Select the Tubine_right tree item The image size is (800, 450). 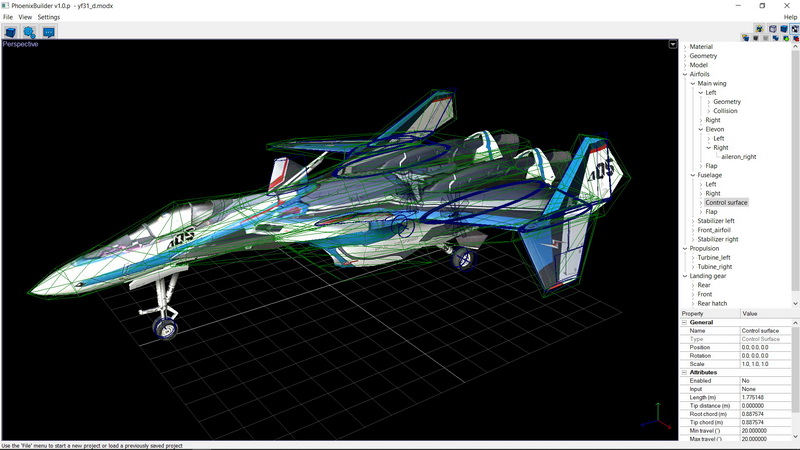coord(715,267)
